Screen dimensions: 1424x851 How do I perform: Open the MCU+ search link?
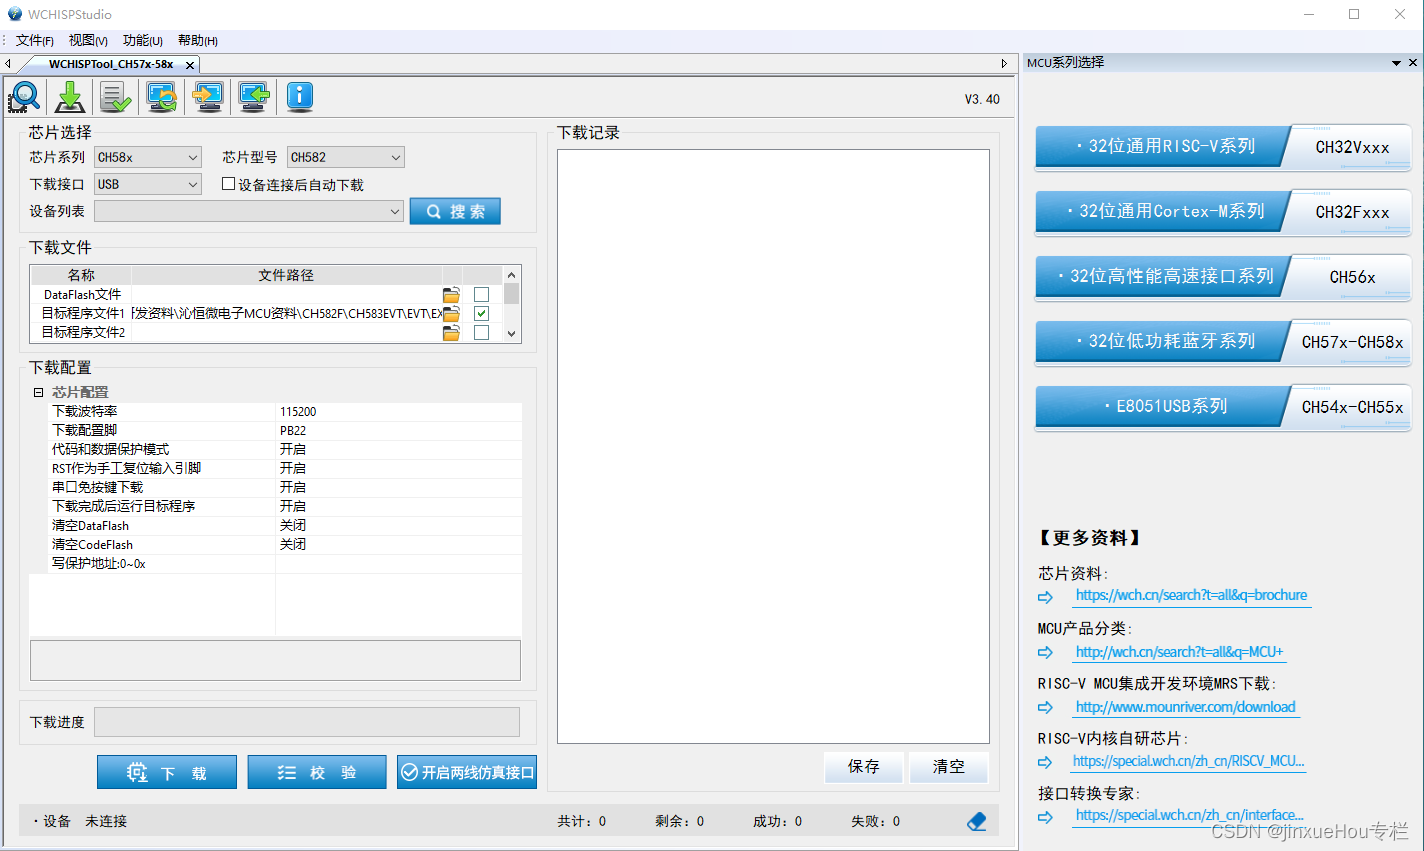[1179, 652]
